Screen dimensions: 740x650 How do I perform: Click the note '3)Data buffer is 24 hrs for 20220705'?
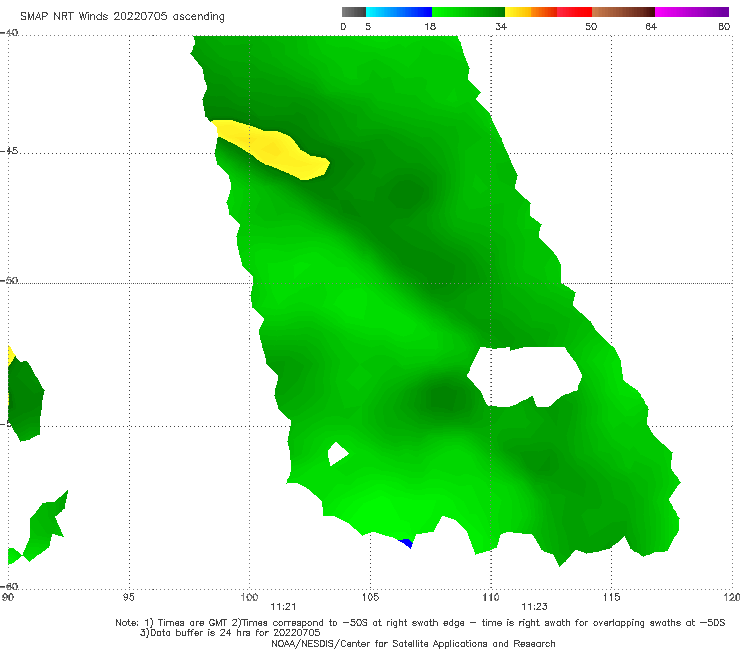tap(230, 633)
